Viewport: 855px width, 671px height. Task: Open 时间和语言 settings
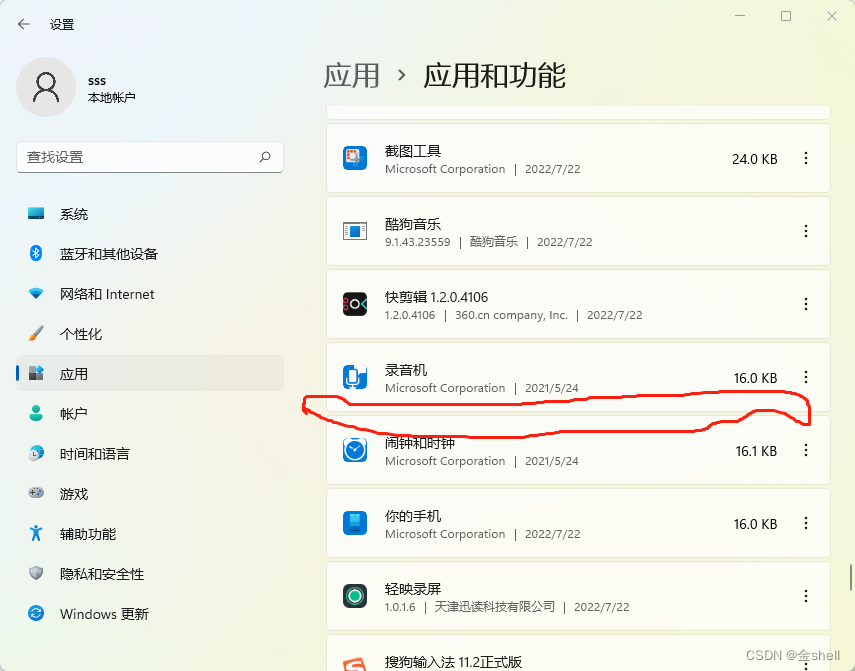click(150, 454)
